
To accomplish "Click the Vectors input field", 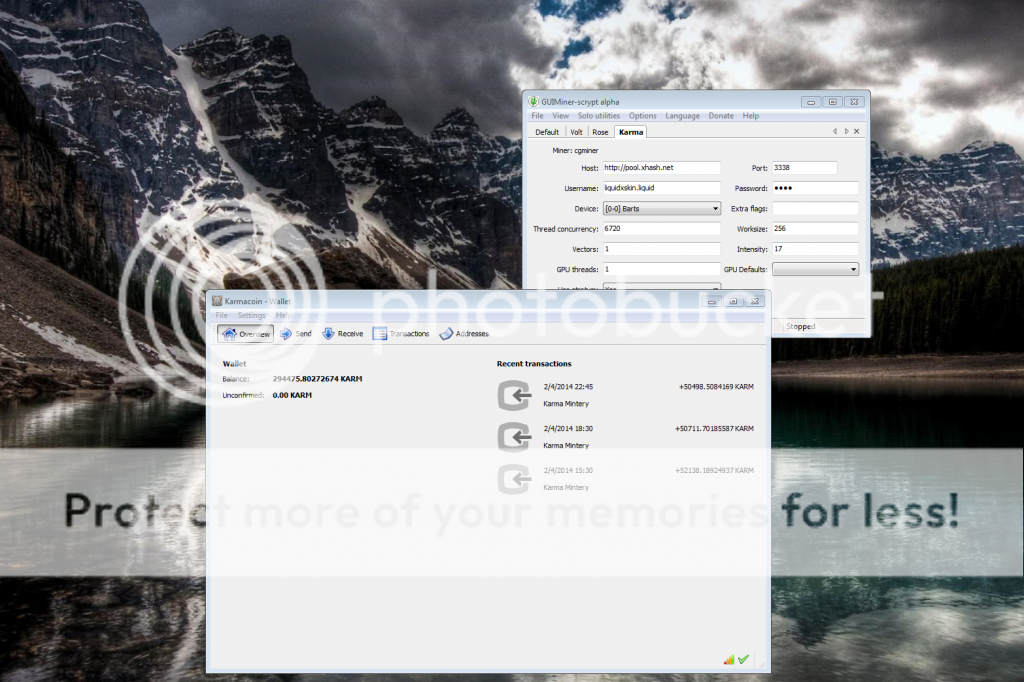I will [662, 249].
